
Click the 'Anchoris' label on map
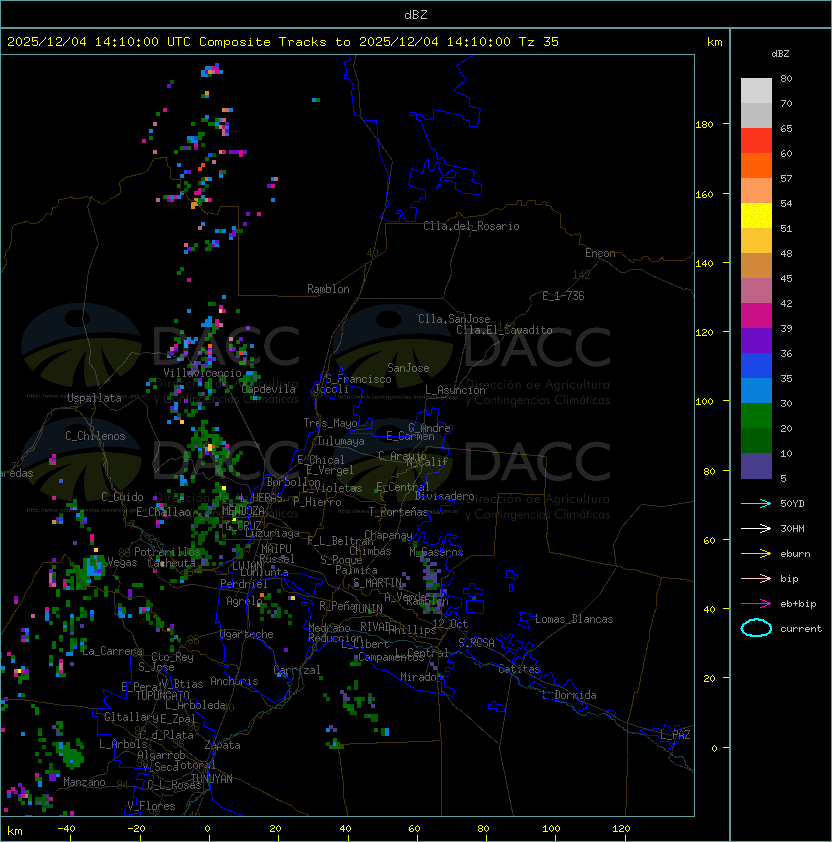tap(234, 681)
